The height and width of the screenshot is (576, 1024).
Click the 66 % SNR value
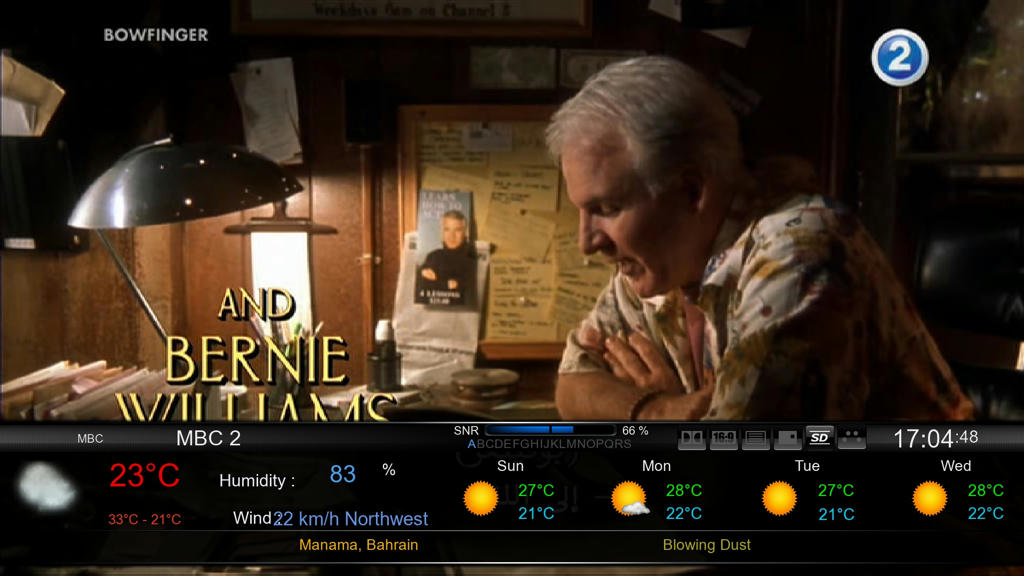coord(635,430)
